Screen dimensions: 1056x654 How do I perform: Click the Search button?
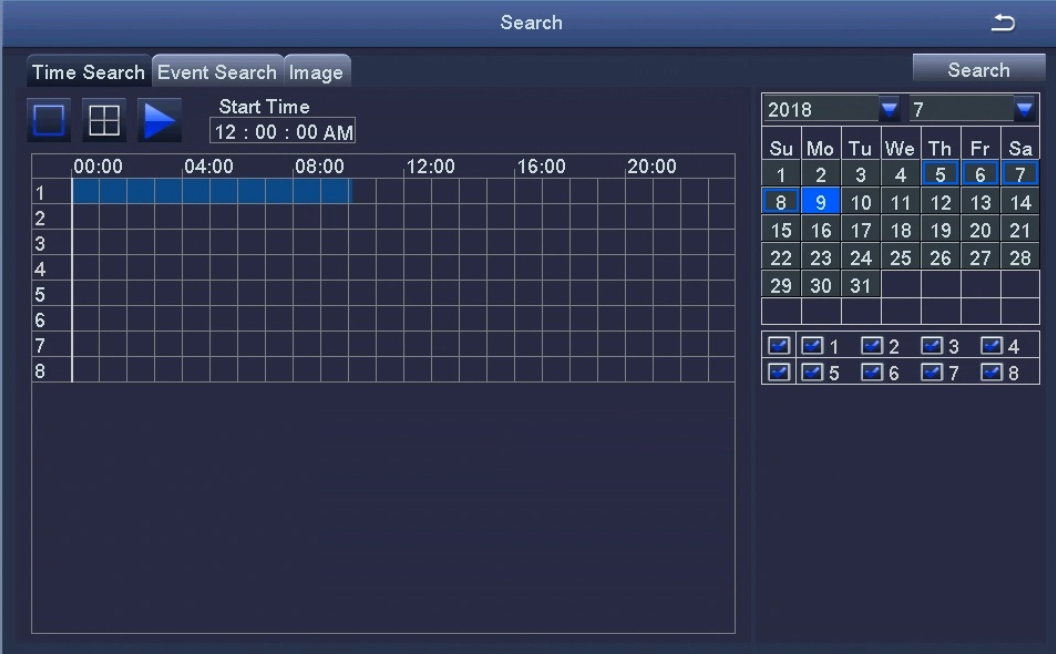[x=979, y=69]
